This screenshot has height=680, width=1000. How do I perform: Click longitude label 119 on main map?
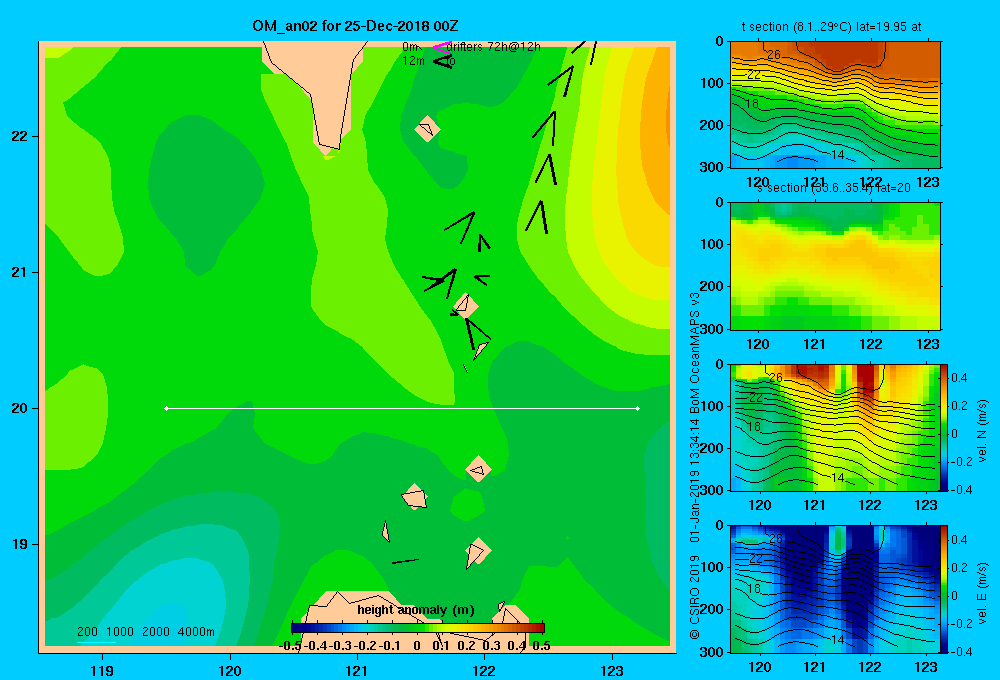[102, 670]
